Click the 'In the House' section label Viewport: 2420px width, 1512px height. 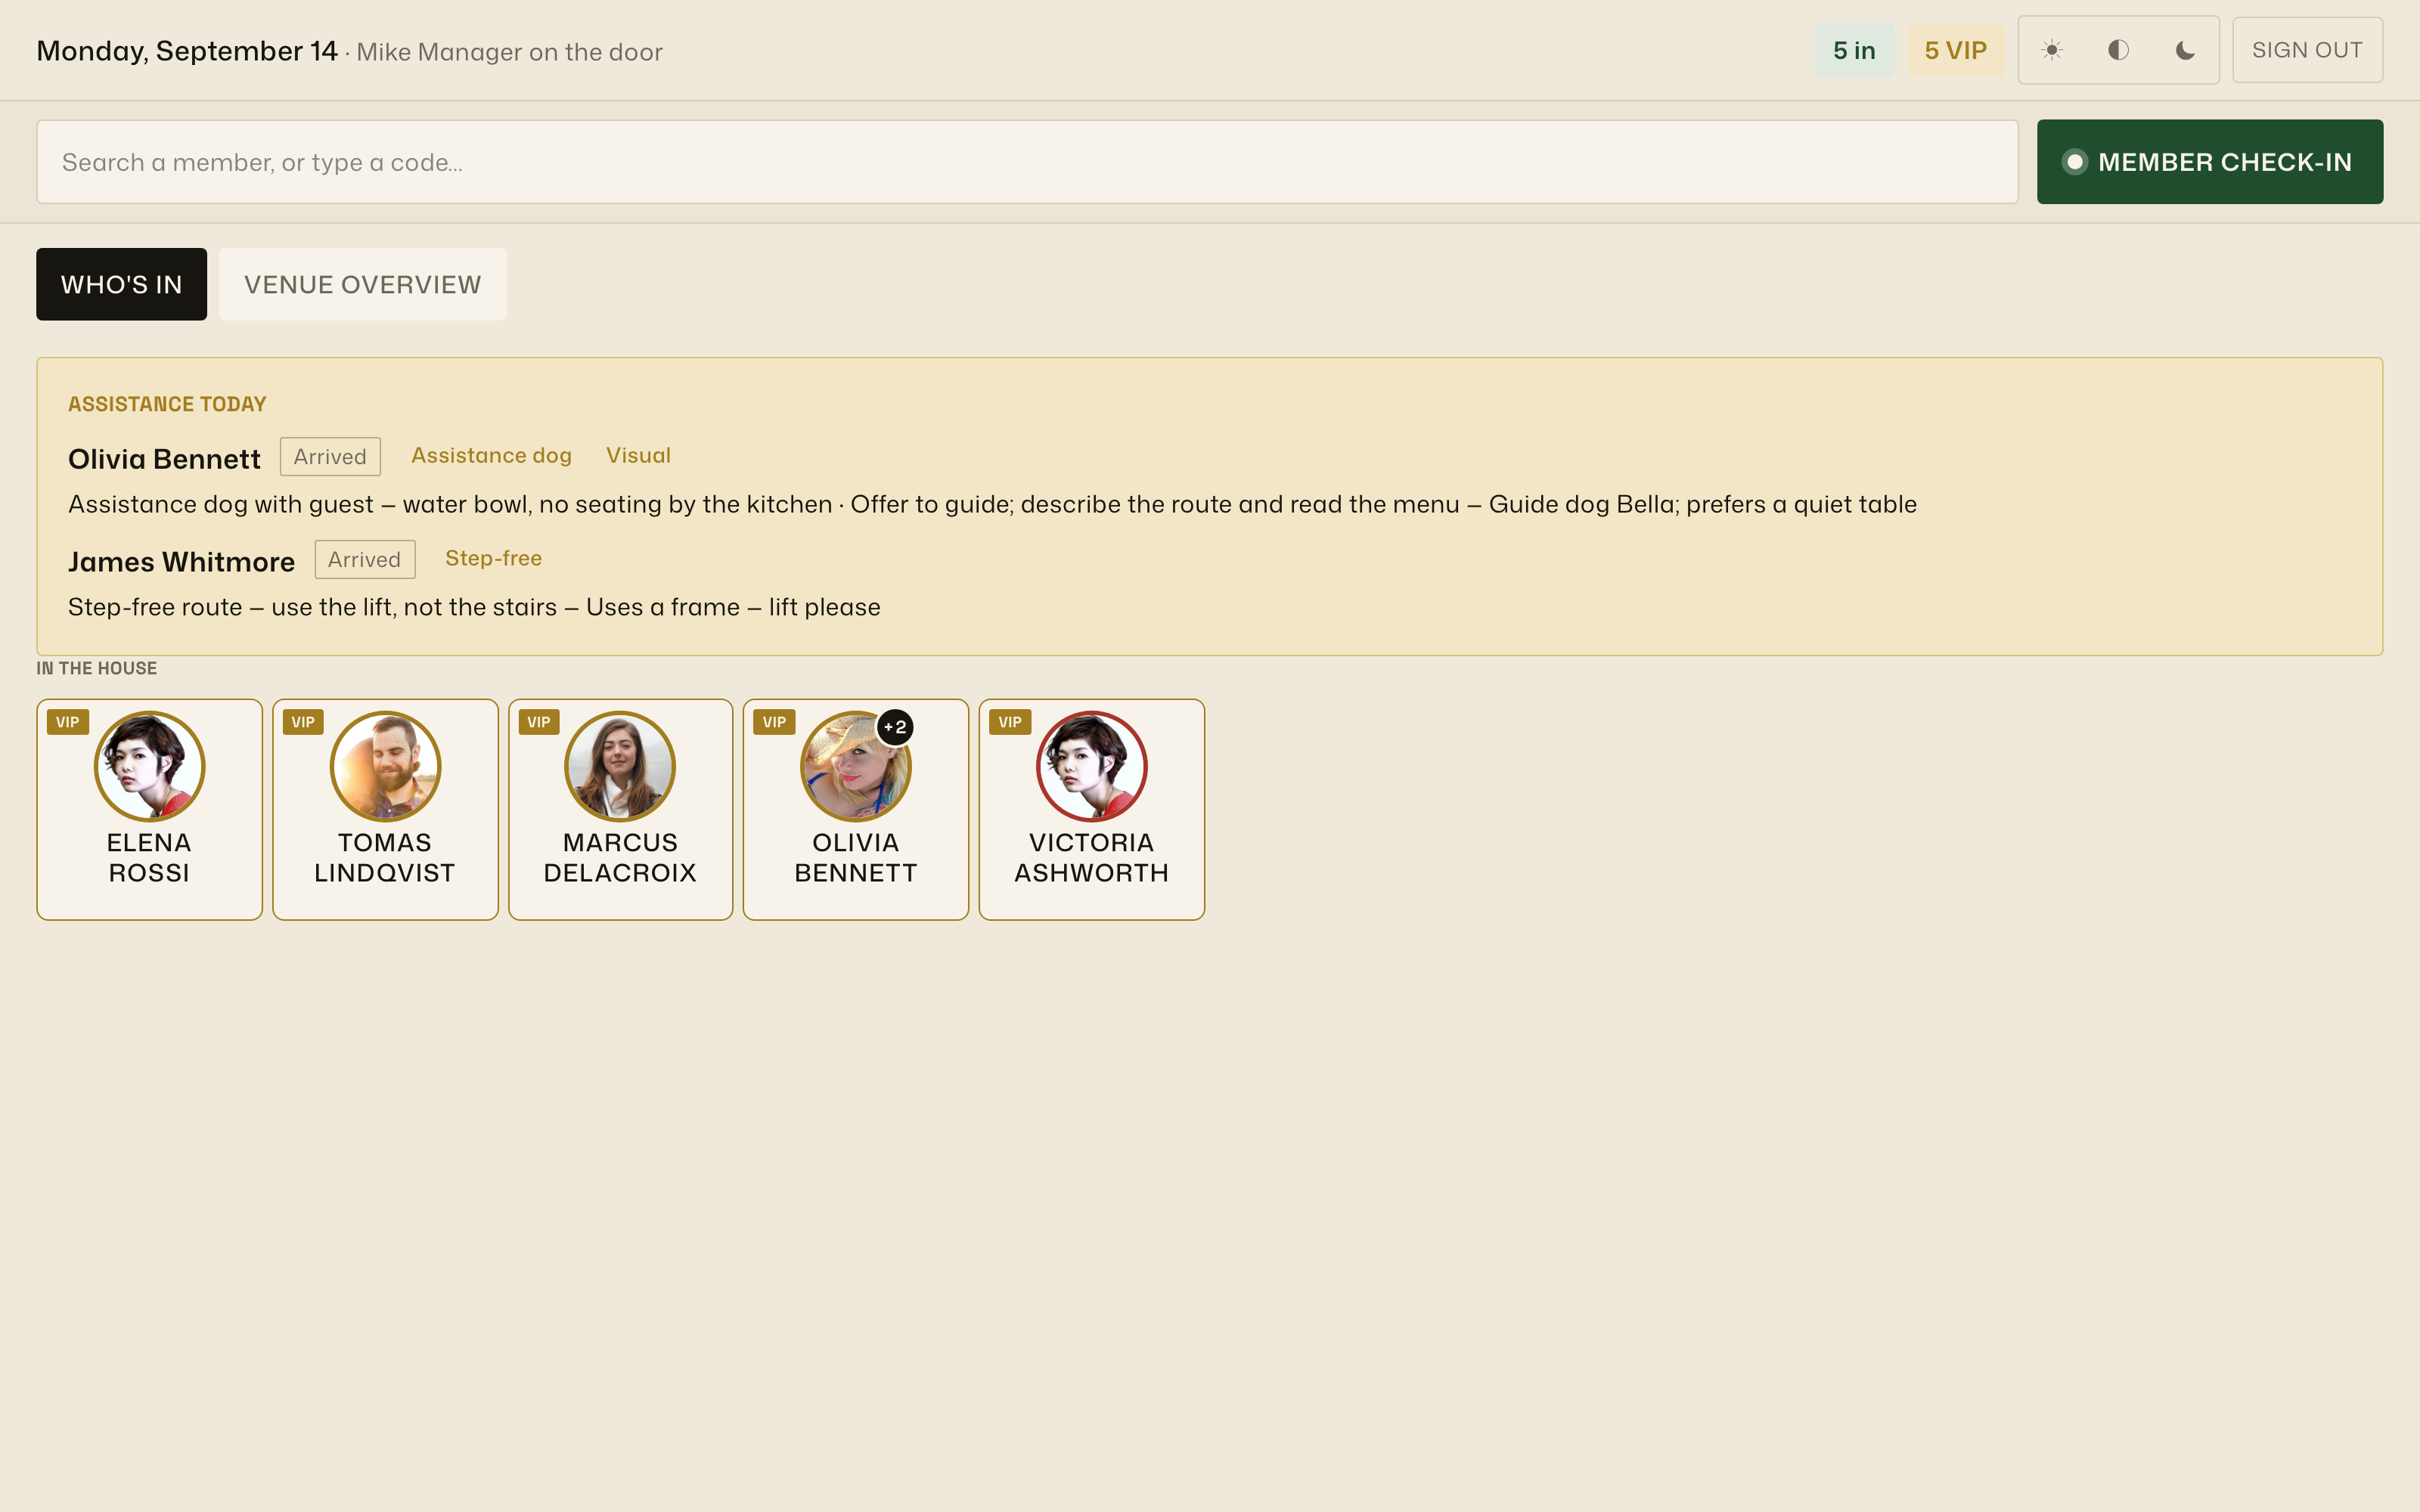click(x=97, y=668)
